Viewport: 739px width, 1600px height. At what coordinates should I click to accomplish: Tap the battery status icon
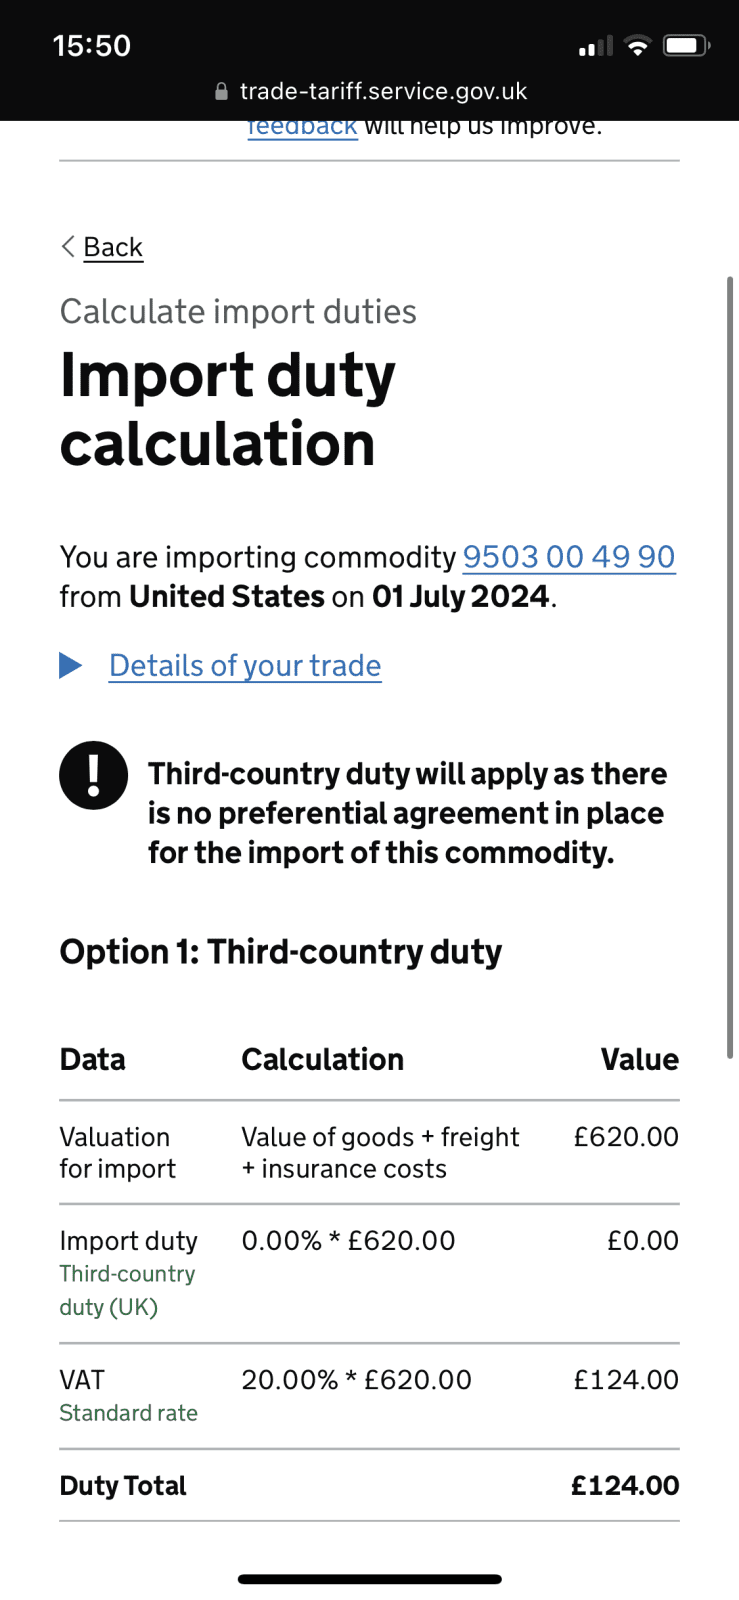pyautogui.click(x=686, y=46)
